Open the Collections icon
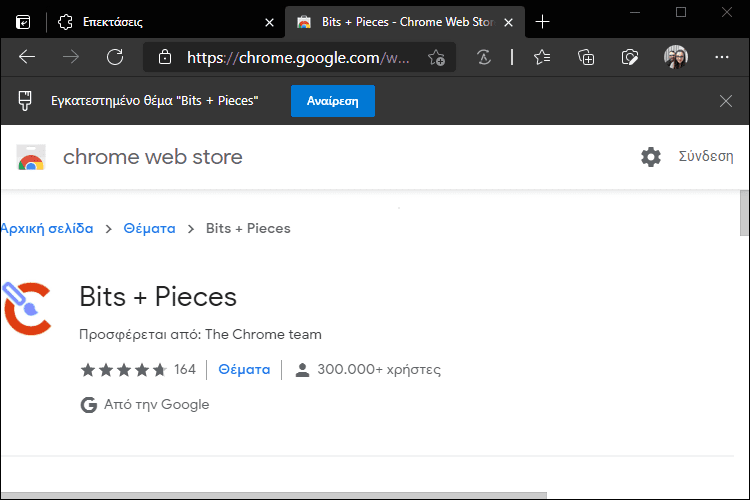 [x=586, y=57]
